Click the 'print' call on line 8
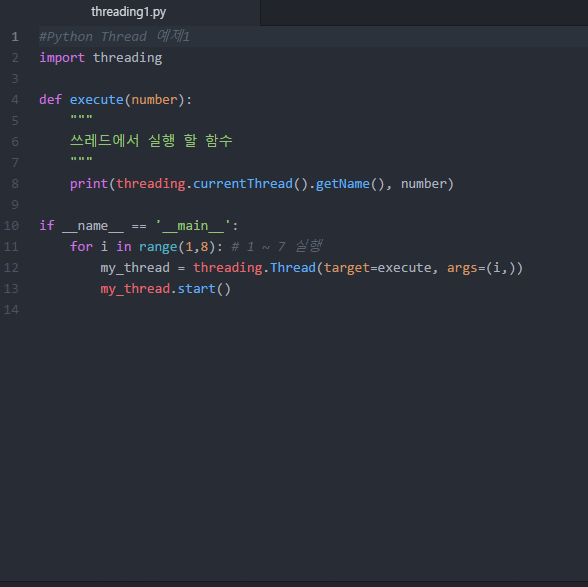Viewport: 588px width, 587px height. point(89,184)
